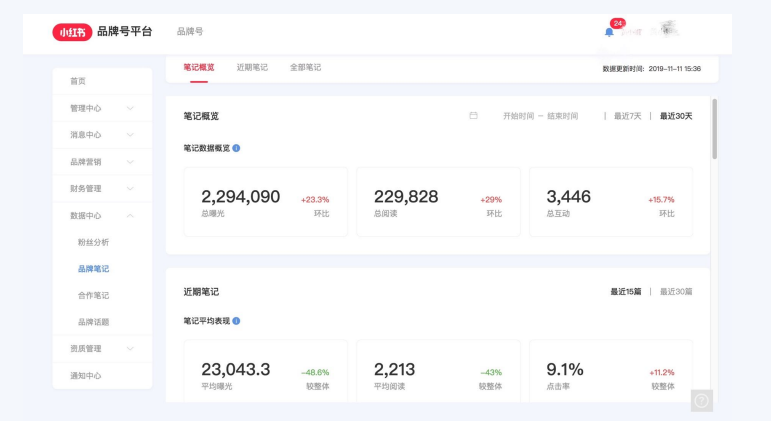
Task: Click the notification badge 24
Action: point(618,23)
